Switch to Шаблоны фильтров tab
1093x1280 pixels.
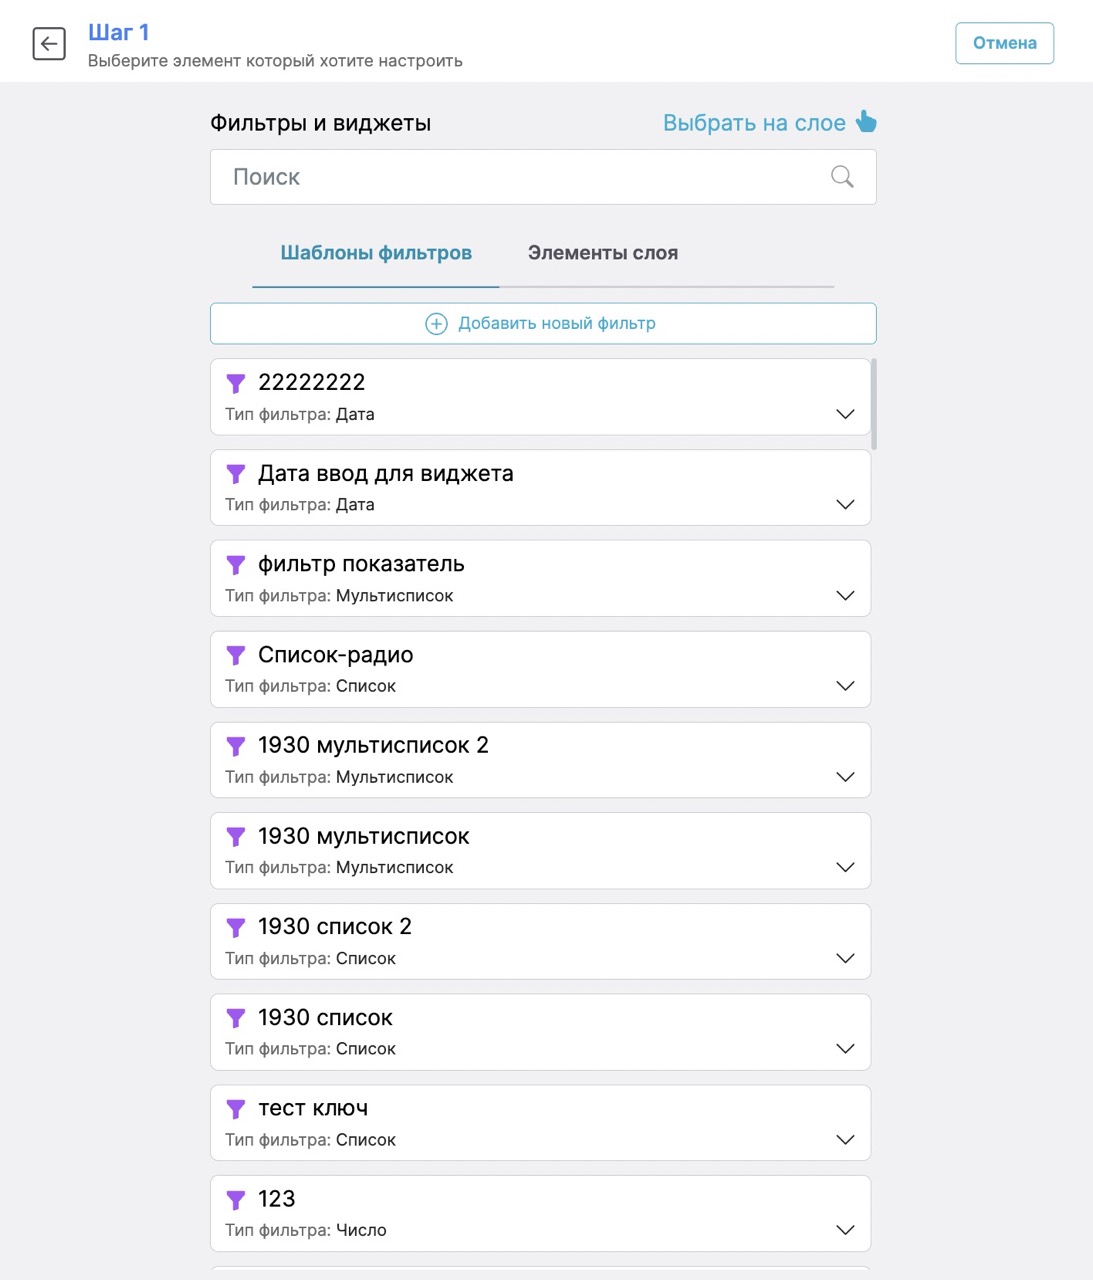point(376,253)
